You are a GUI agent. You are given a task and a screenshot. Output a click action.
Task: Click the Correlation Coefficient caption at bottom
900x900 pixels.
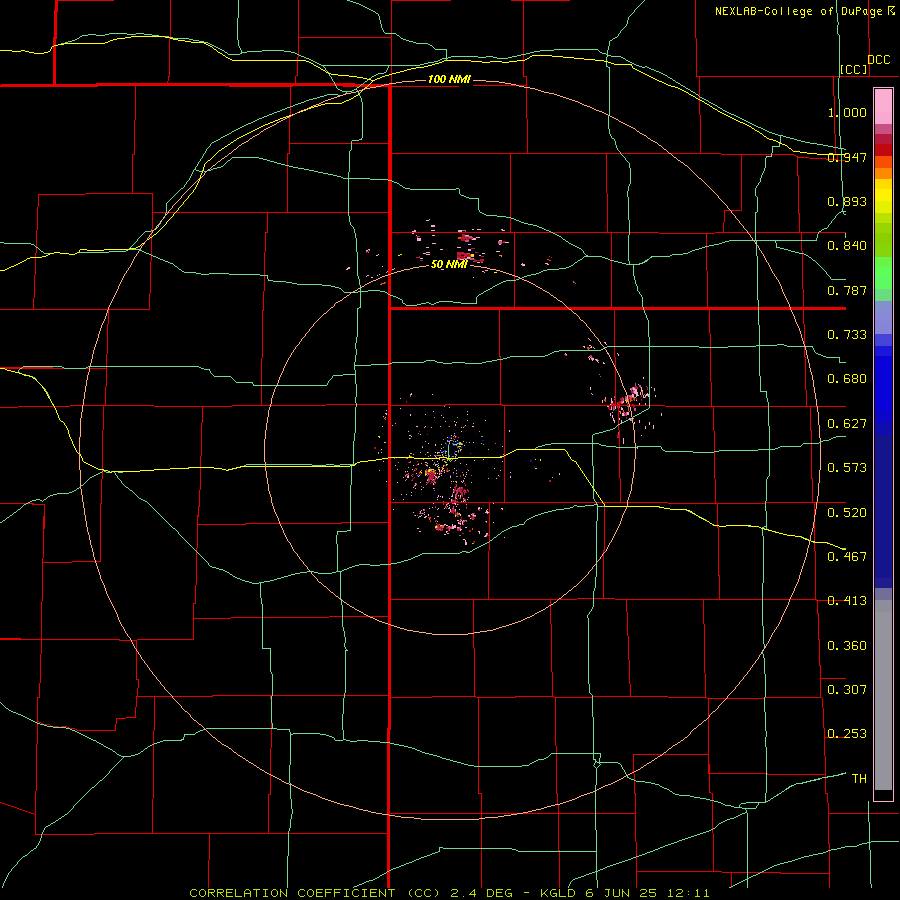pos(449,893)
